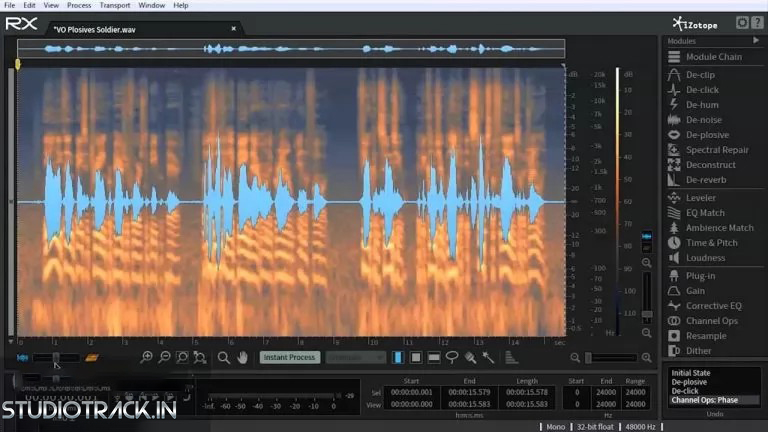
Task: Click the zoom out full icon
Action: [199, 358]
